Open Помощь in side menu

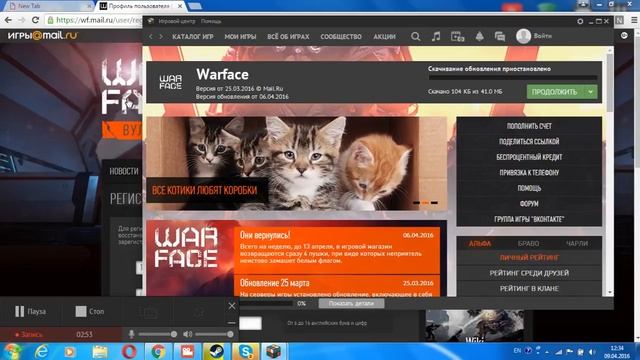coord(529,188)
